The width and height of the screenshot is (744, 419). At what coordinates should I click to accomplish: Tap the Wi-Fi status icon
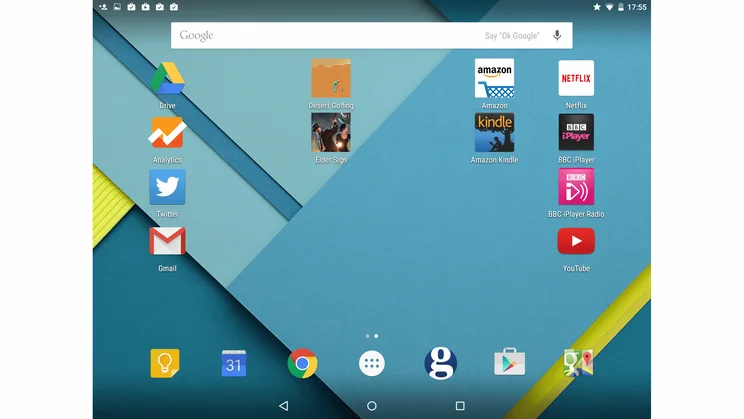click(609, 7)
